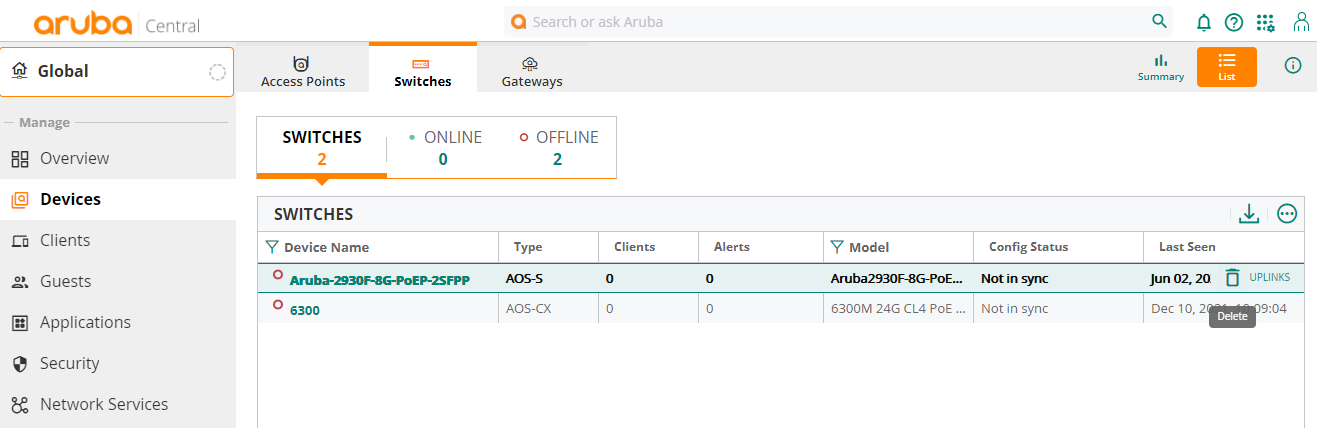Select the Switches tab
1317x428 pixels.
(x=423, y=69)
